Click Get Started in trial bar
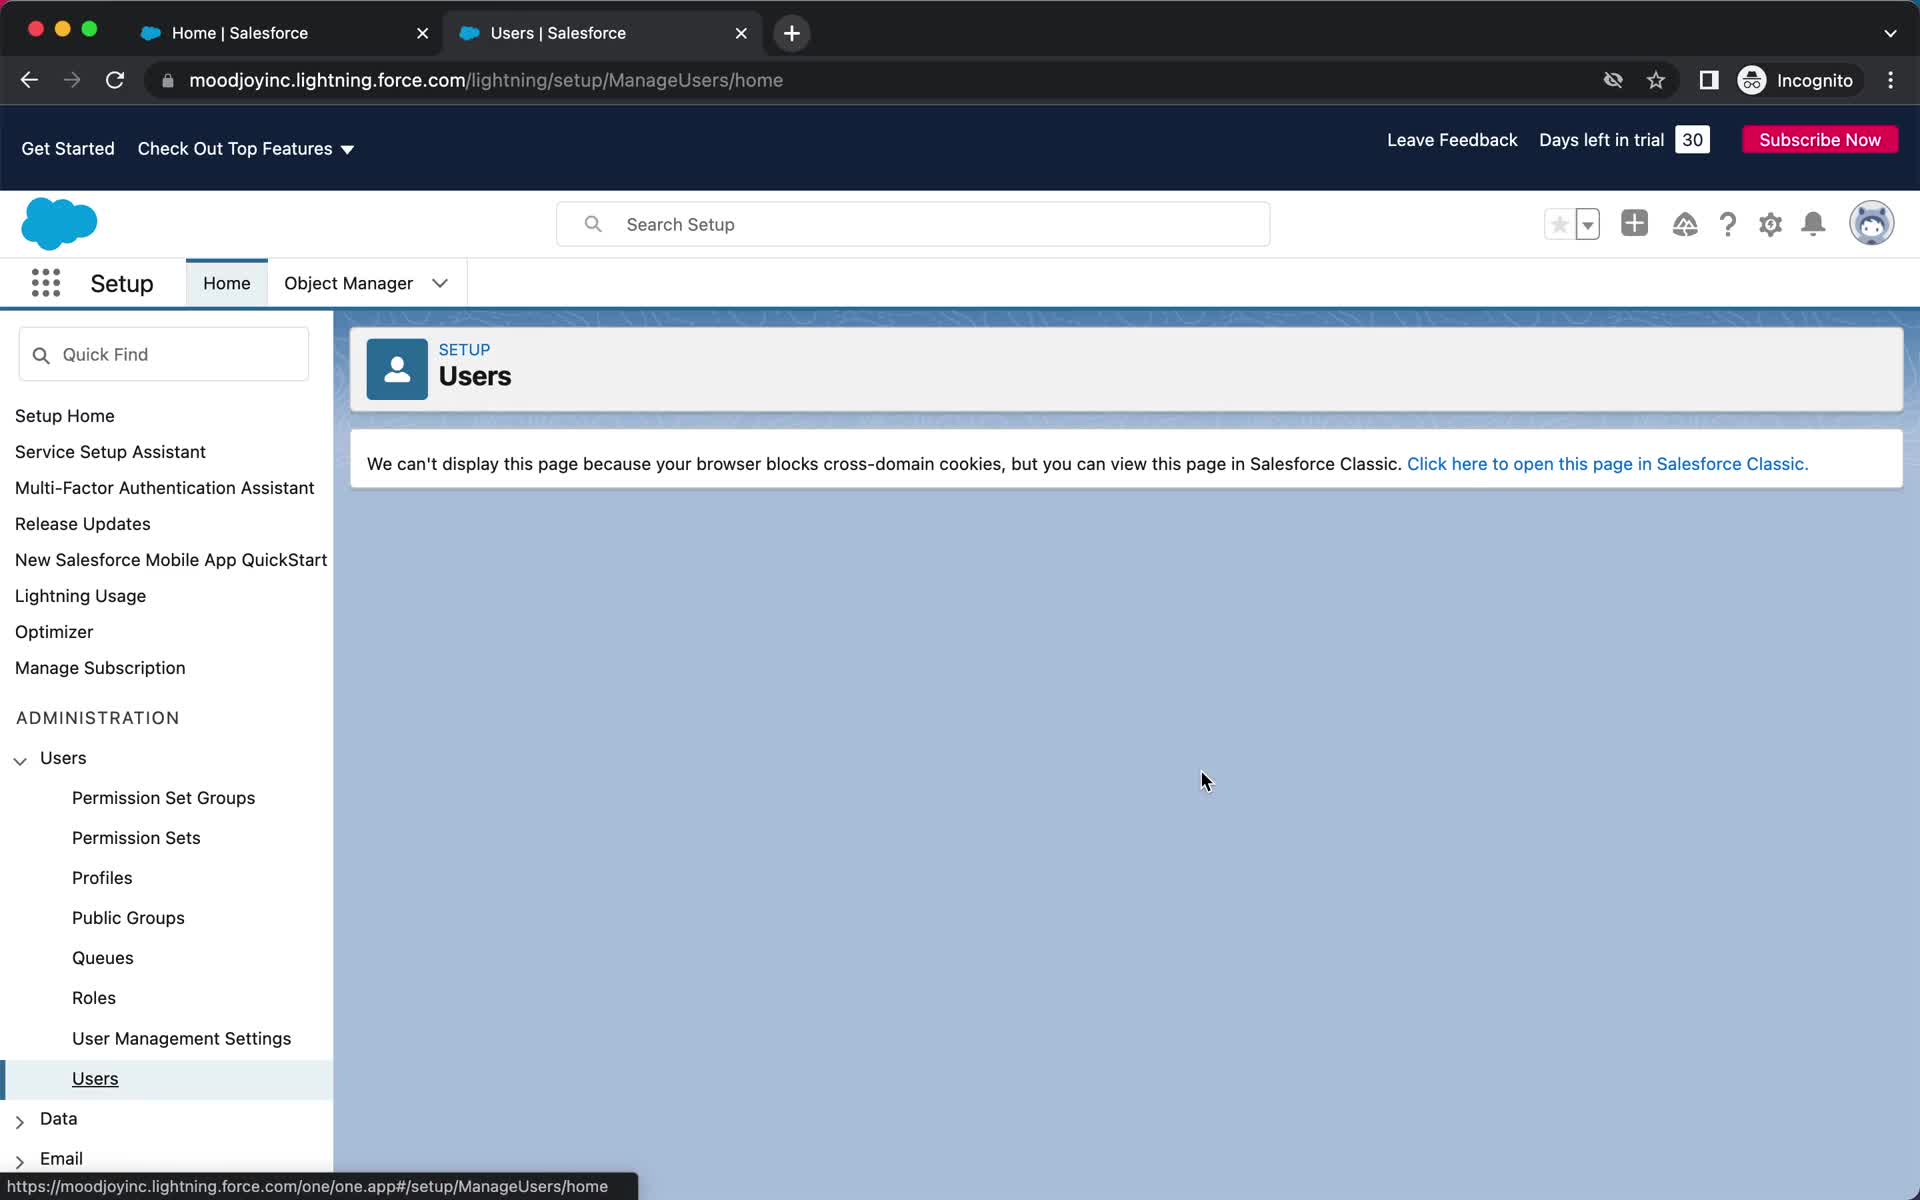Viewport: 1920px width, 1200px height. click(x=68, y=148)
